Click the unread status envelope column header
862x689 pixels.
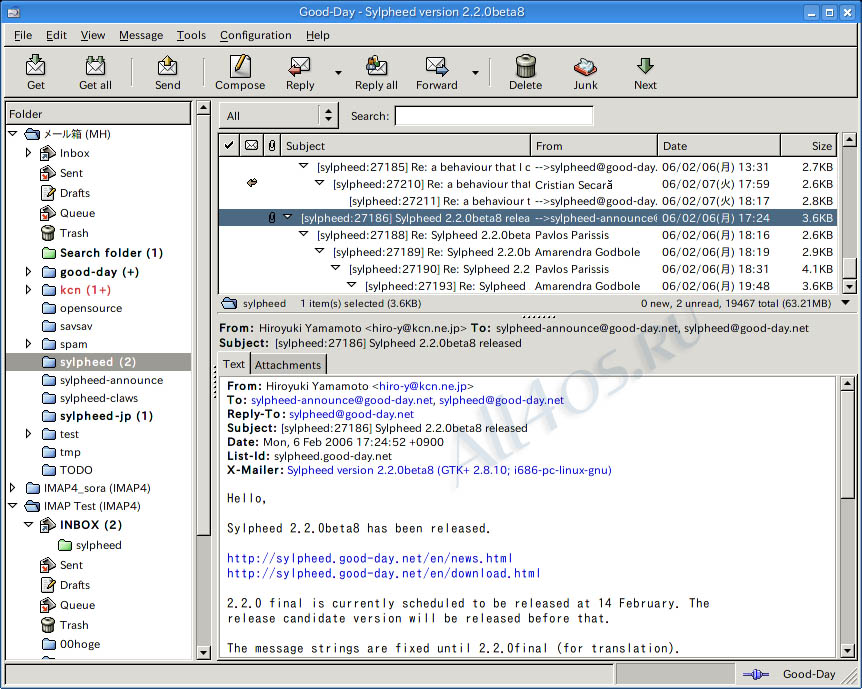(x=251, y=145)
